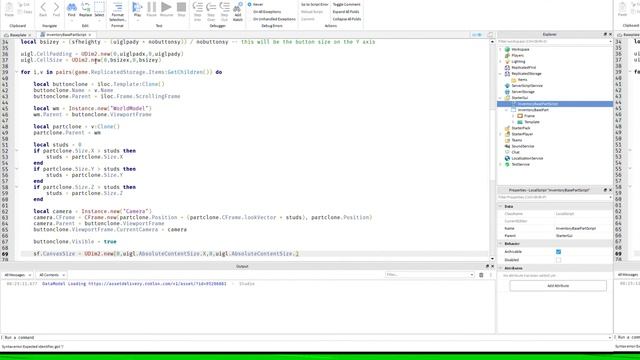Click the Stop test button

point(182,7)
